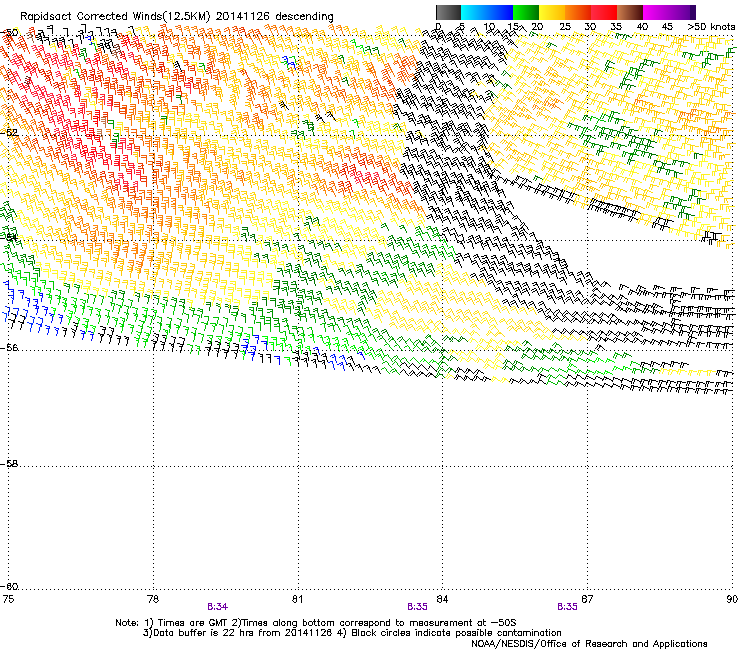Click the purple '8:35' label near longitude 87
Image resolution: width=740 pixels, height=650 pixels.
tap(567, 607)
